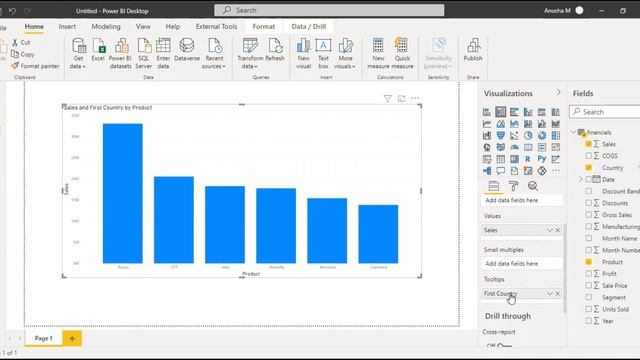Connect to SQL Server source
640x360 pixels.
144,54
